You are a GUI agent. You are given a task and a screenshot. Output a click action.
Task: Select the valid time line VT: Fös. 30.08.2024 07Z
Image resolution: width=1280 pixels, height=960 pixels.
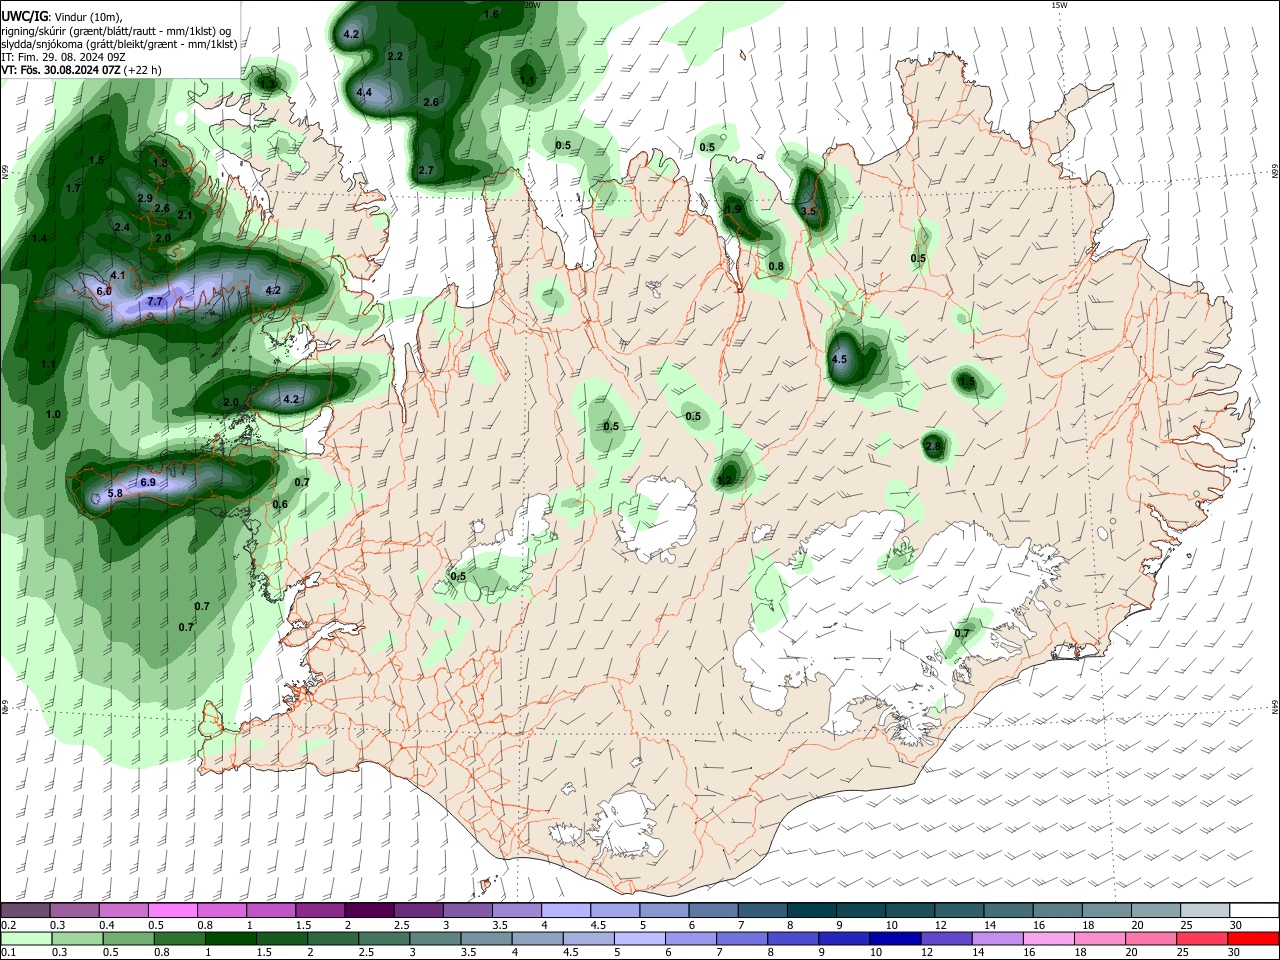61,70
